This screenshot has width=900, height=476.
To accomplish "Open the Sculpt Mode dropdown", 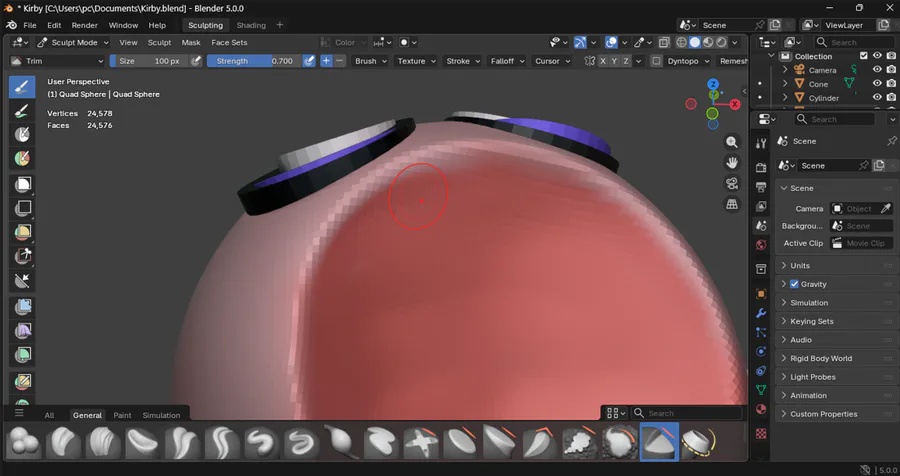I will [73, 42].
